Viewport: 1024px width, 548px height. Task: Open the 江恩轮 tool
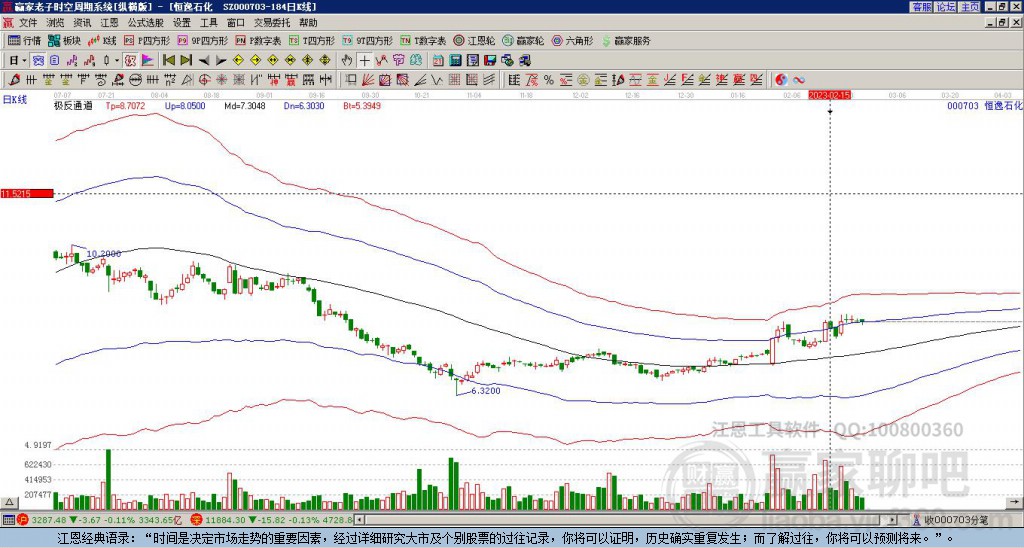click(x=474, y=40)
